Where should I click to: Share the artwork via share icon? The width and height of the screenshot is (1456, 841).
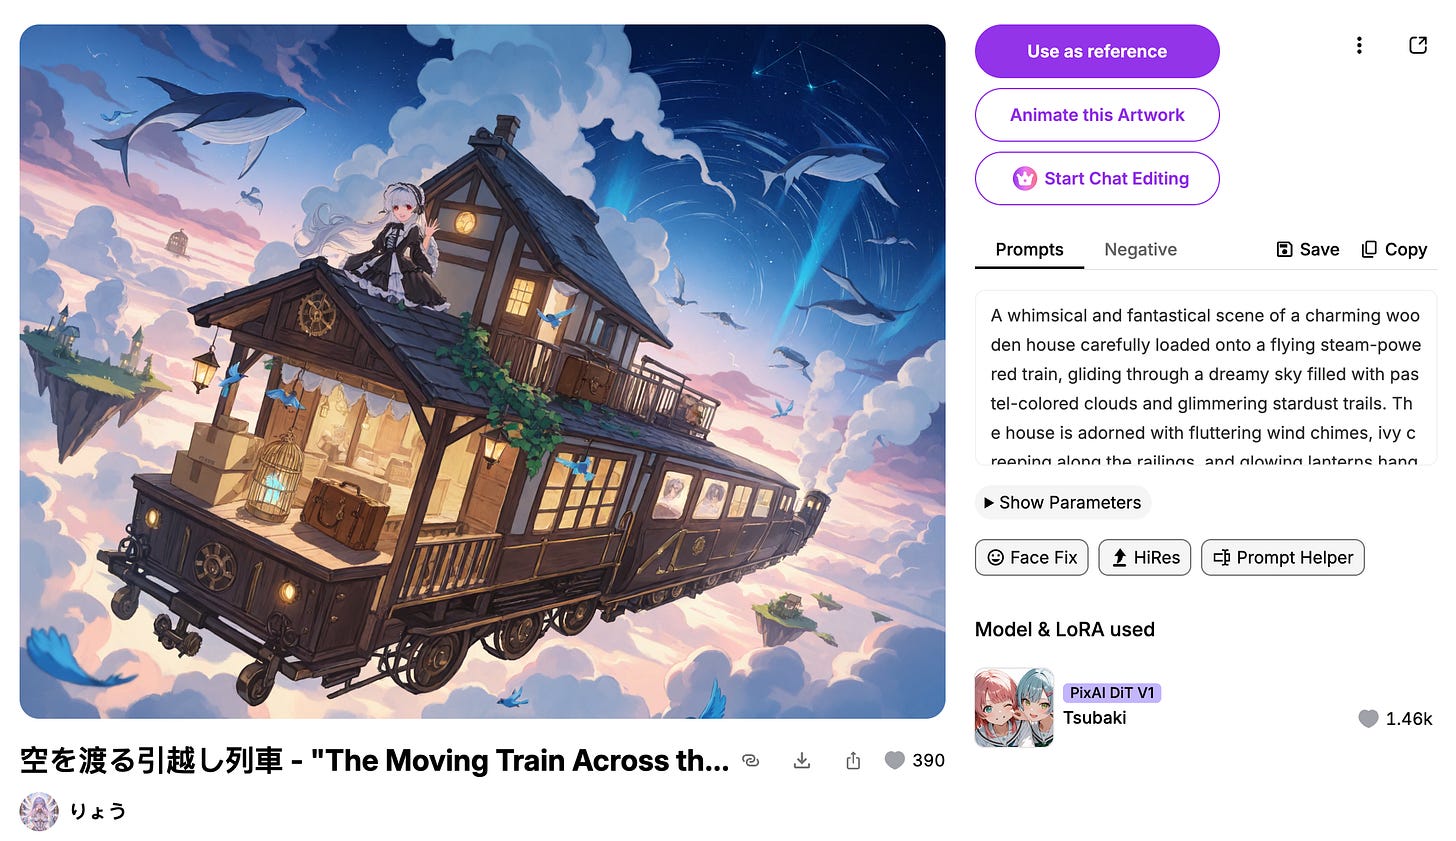pyautogui.click(x=853, y=761)
